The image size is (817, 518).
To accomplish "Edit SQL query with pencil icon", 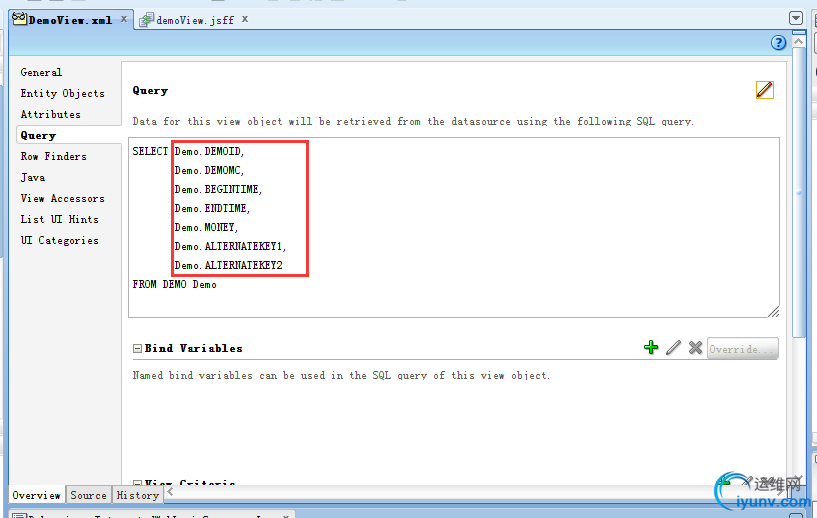I will click(x=764, y=90).
